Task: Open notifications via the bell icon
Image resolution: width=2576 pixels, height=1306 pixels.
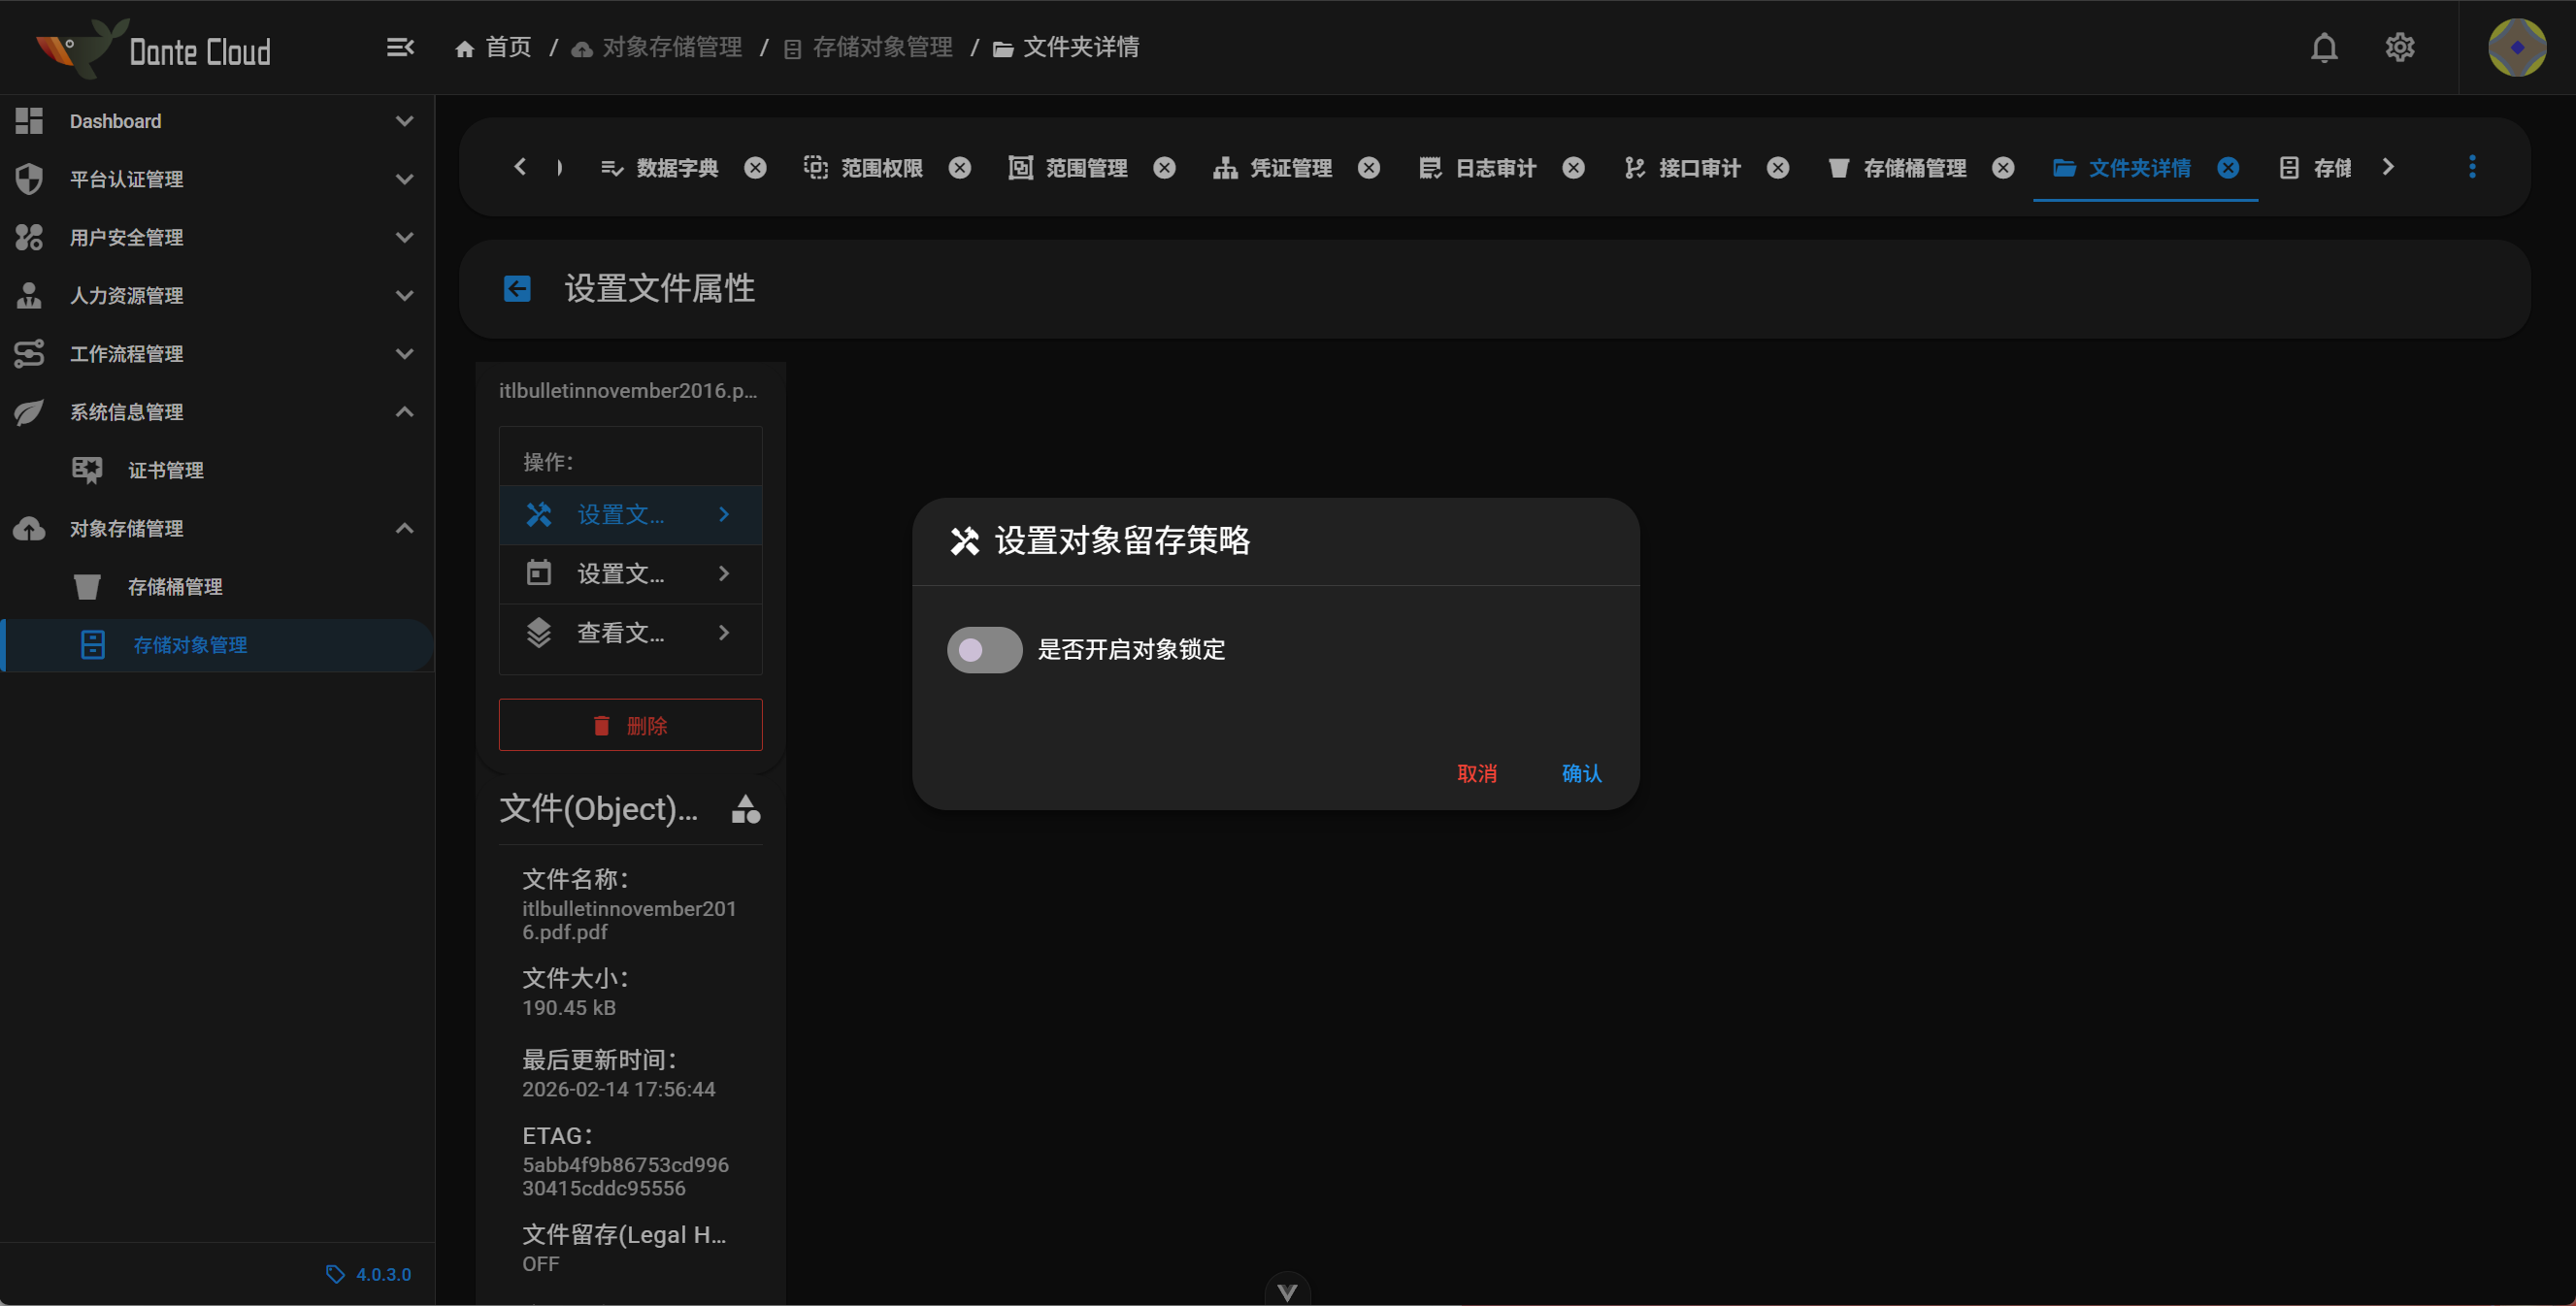Action: tap(2324, 47)
